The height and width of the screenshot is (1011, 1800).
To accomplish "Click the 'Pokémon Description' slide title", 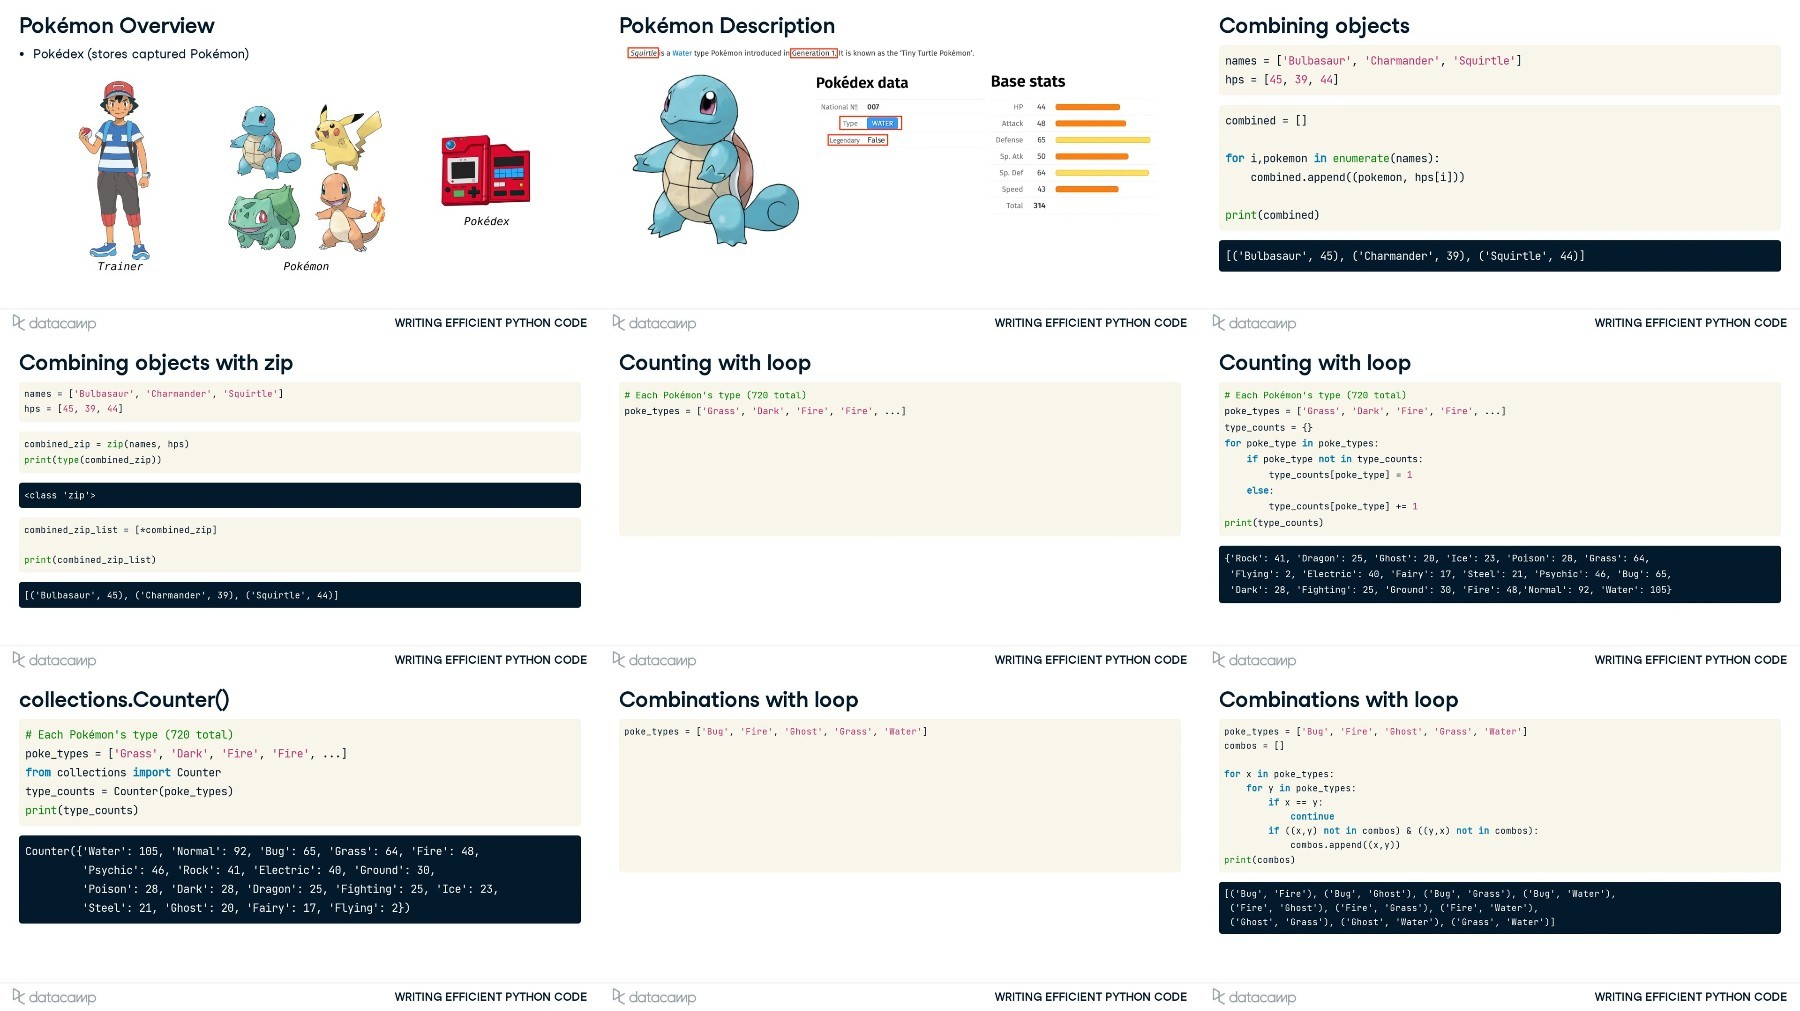I will [x=727, y=26].
